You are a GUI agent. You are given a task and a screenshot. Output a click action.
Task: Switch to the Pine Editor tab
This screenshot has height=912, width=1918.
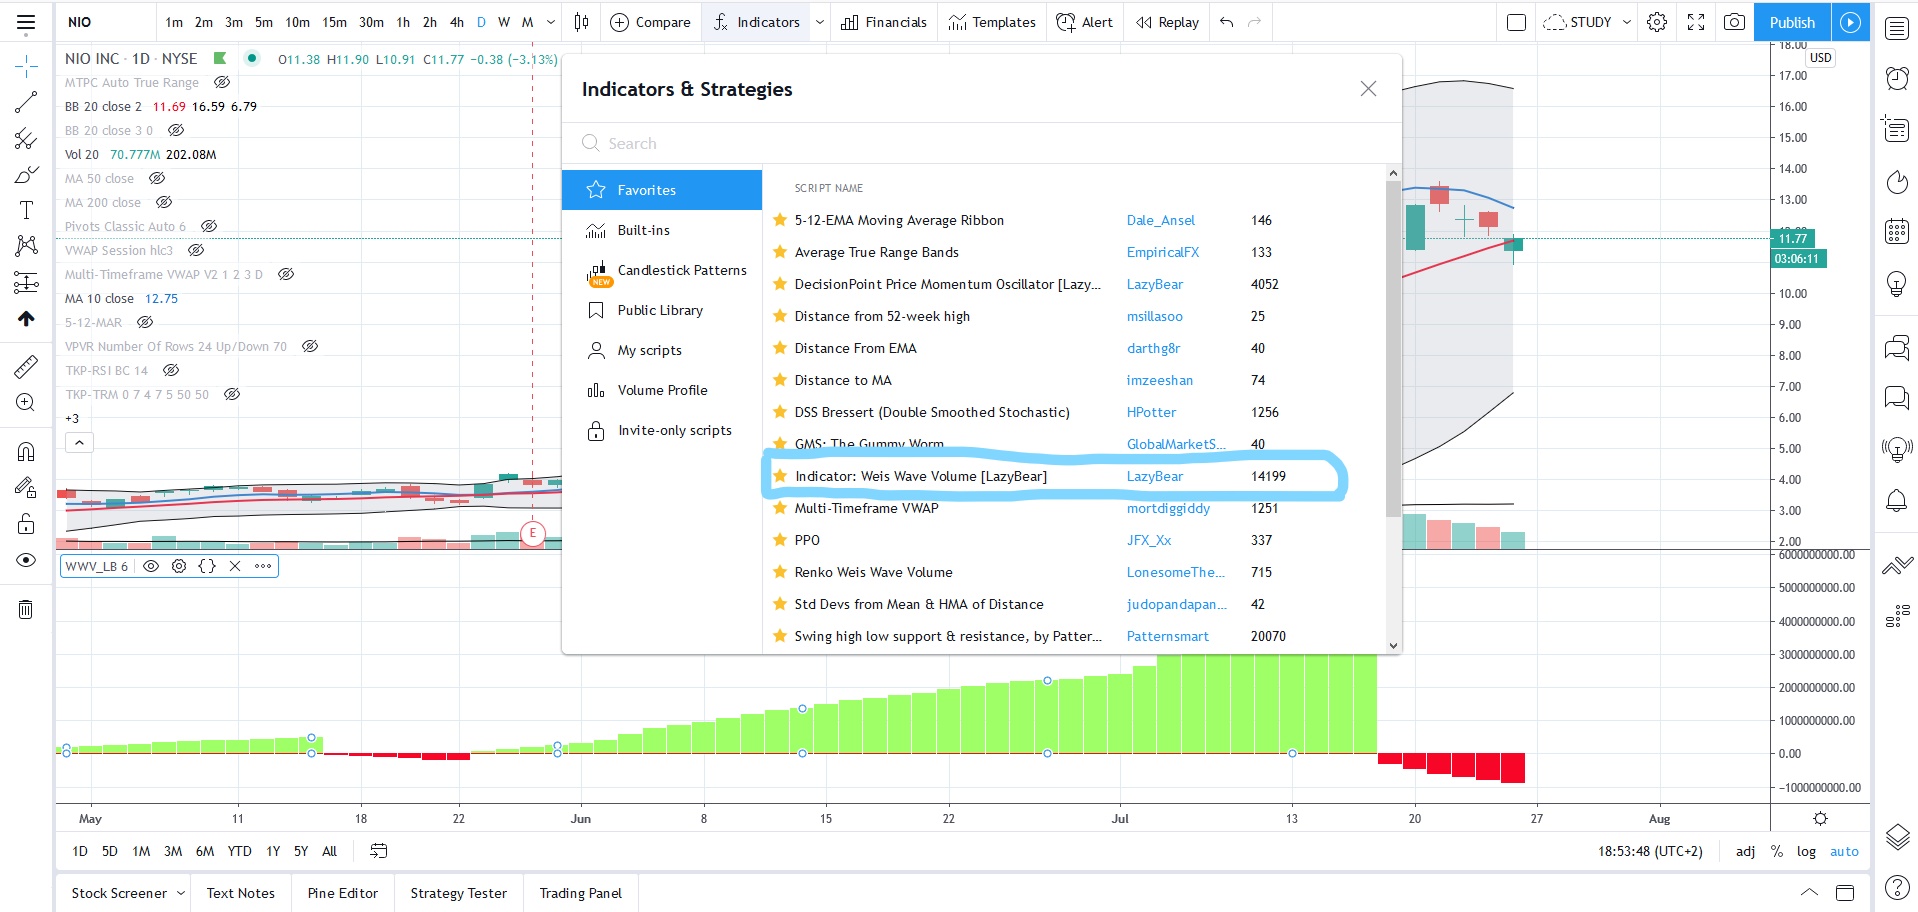(x=342, y=893)
